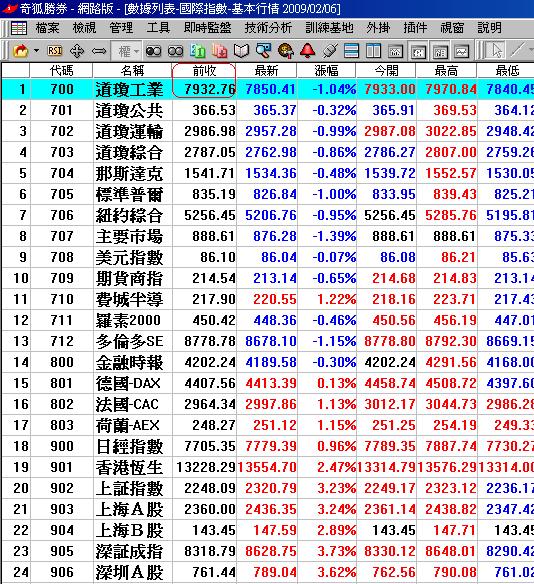
Task: Open the 技術分析 menu
Action: [268, 28]
